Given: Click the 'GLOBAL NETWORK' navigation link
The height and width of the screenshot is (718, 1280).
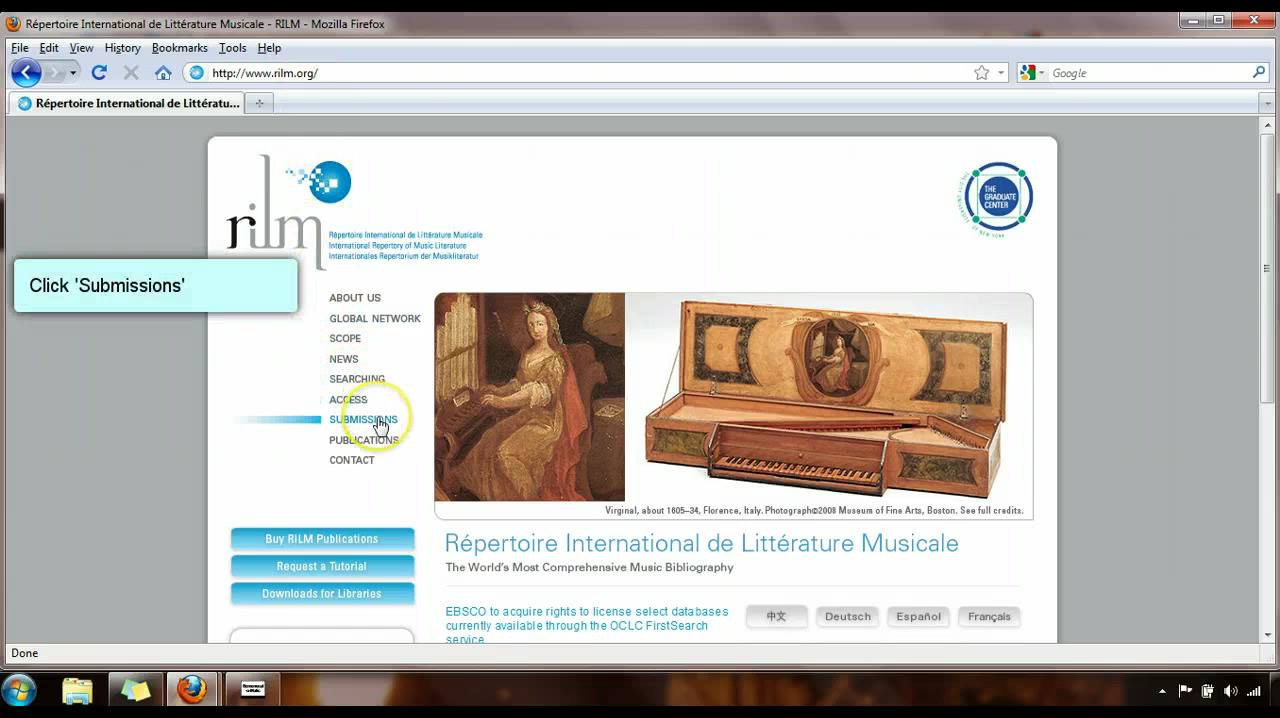Looking at the screenshot, I should 375,319.
